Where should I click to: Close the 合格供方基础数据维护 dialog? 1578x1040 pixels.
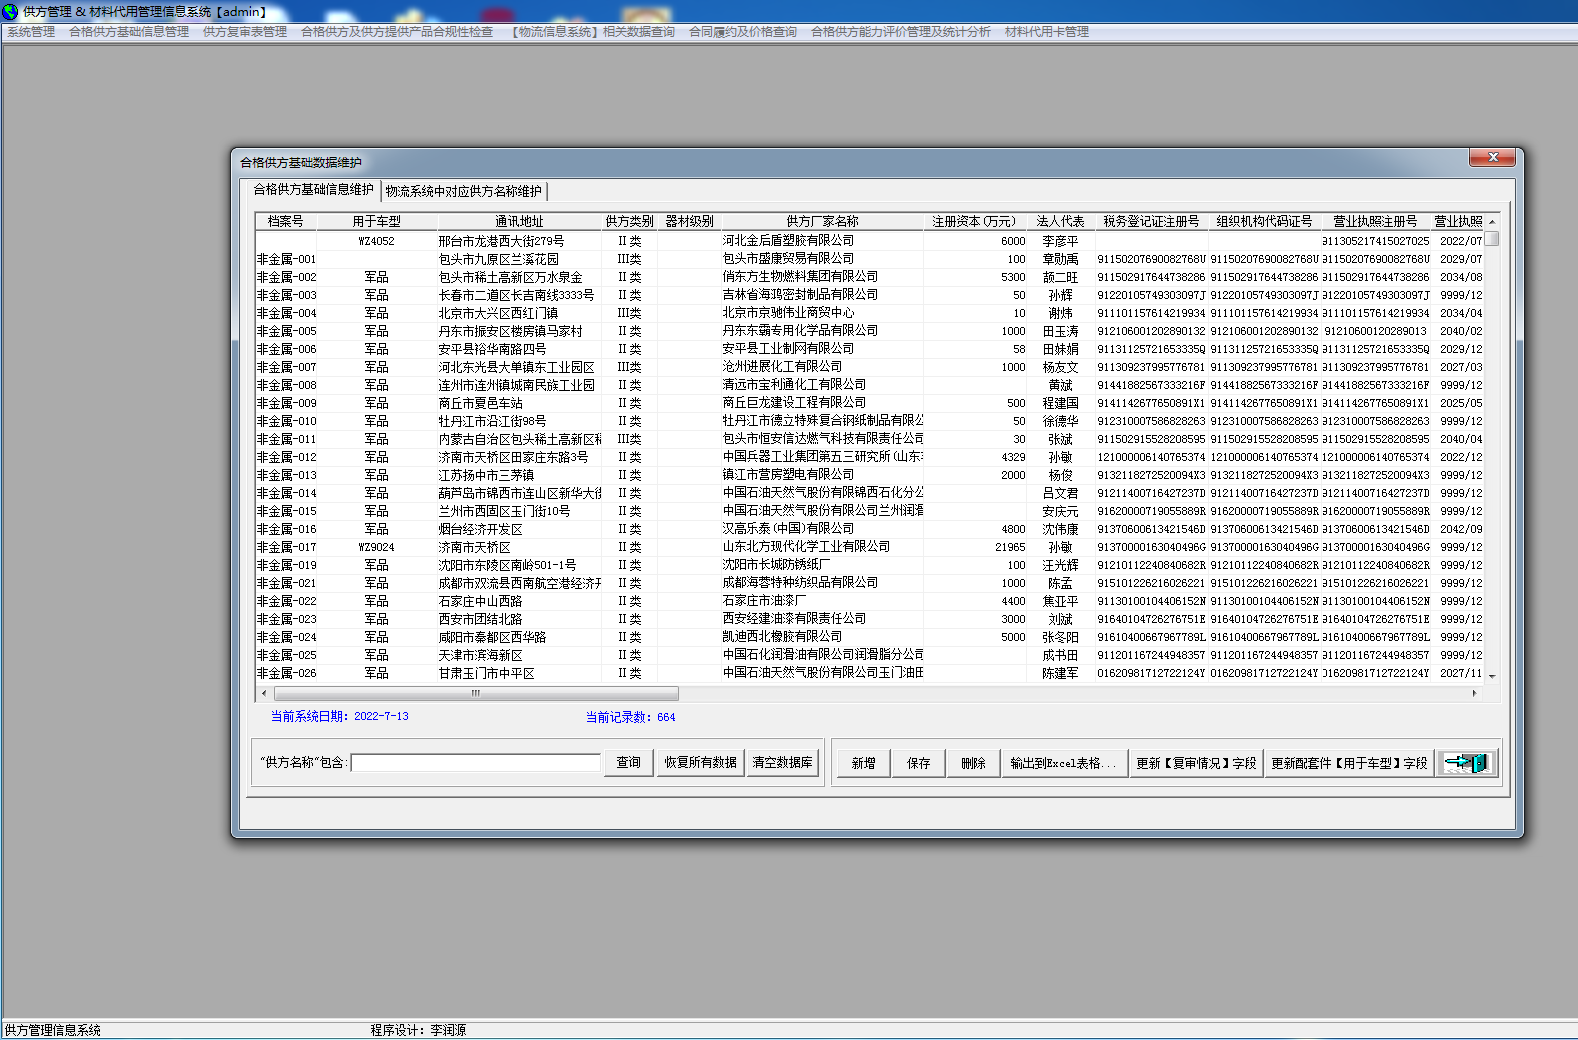(x=1493, y=158)
